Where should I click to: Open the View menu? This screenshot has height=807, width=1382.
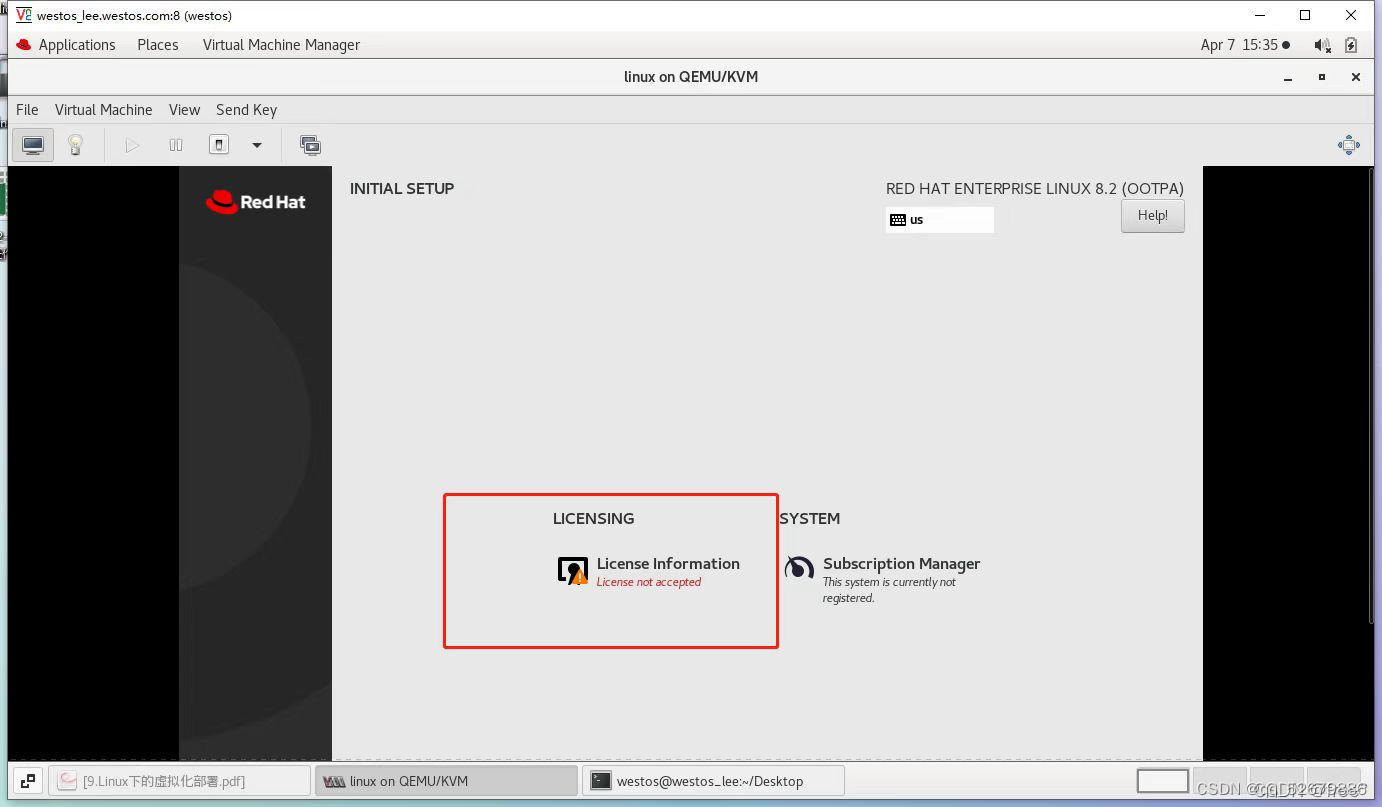click(184, 110)
